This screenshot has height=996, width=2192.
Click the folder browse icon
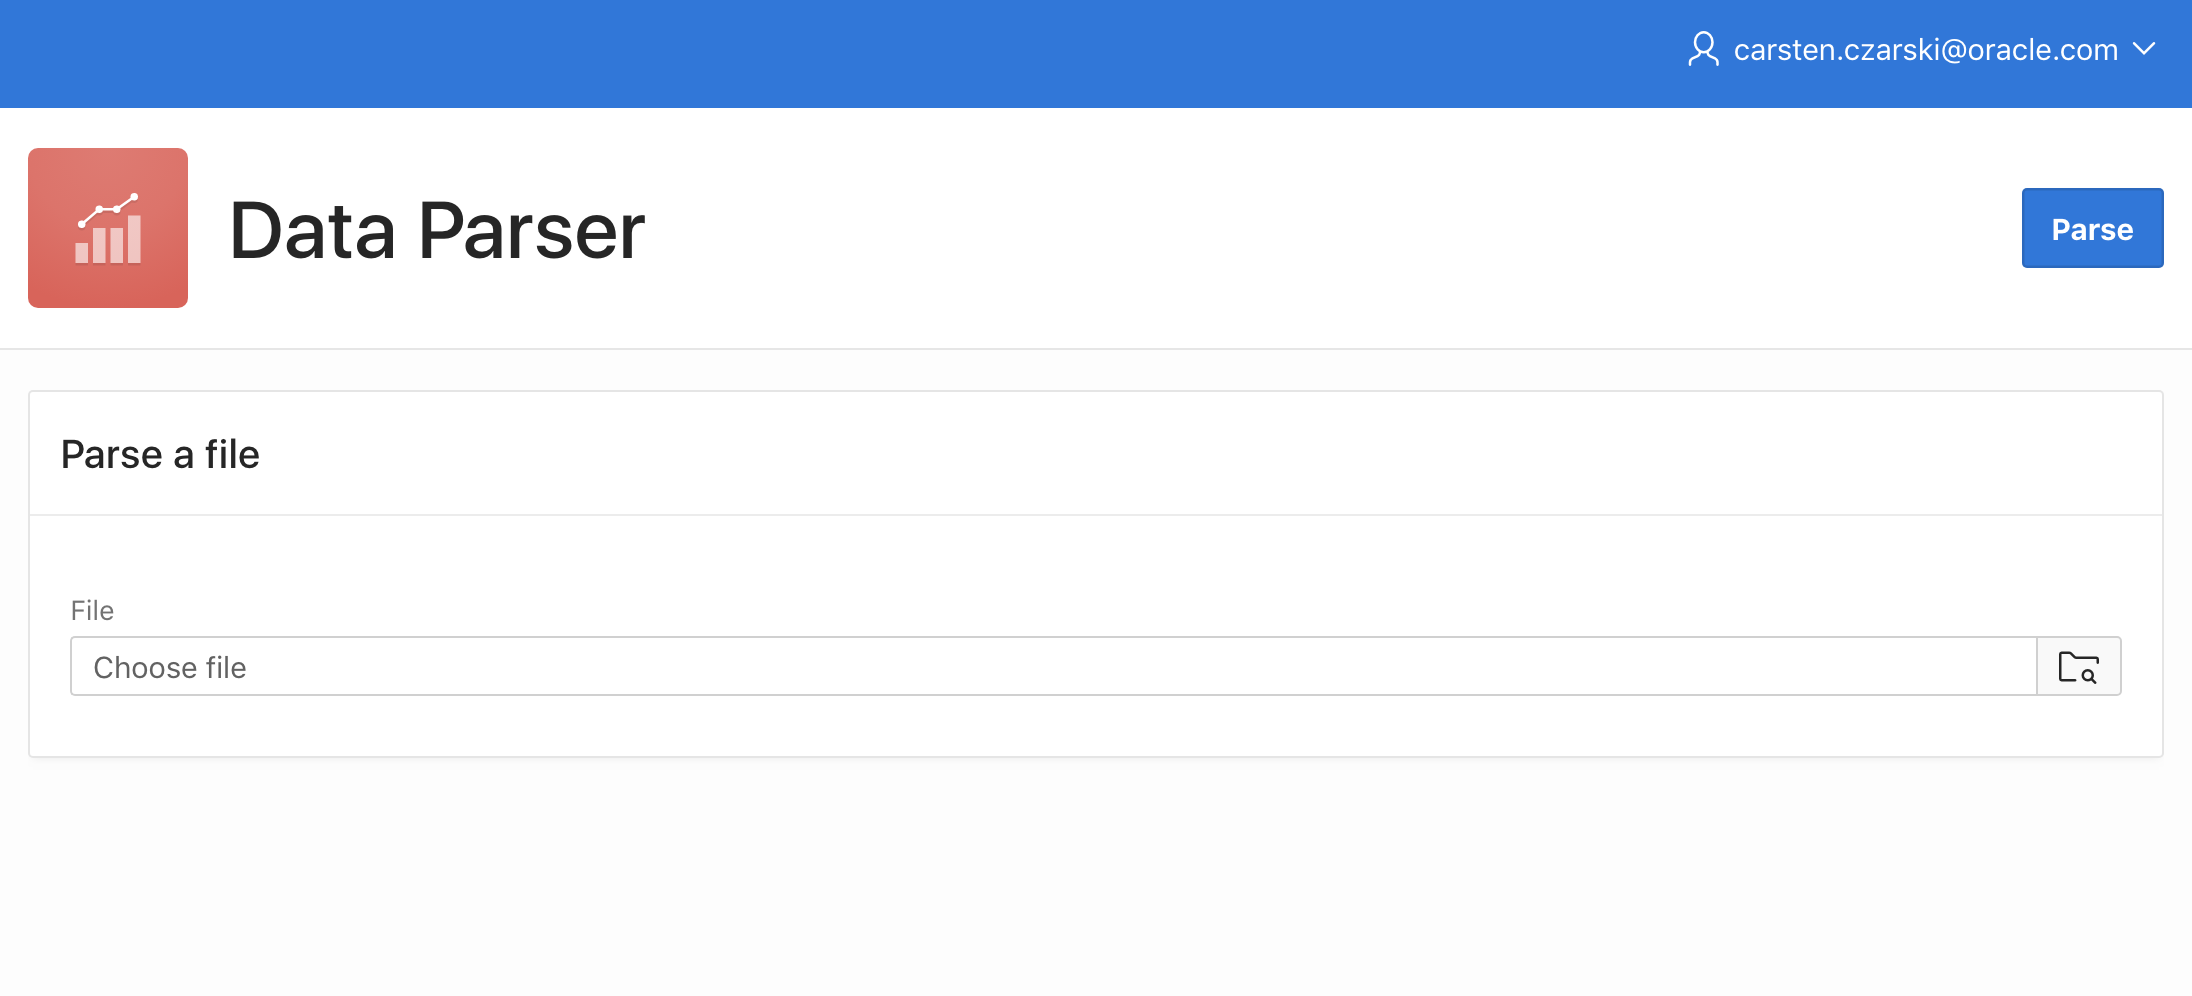click(x=2078, y=666)
